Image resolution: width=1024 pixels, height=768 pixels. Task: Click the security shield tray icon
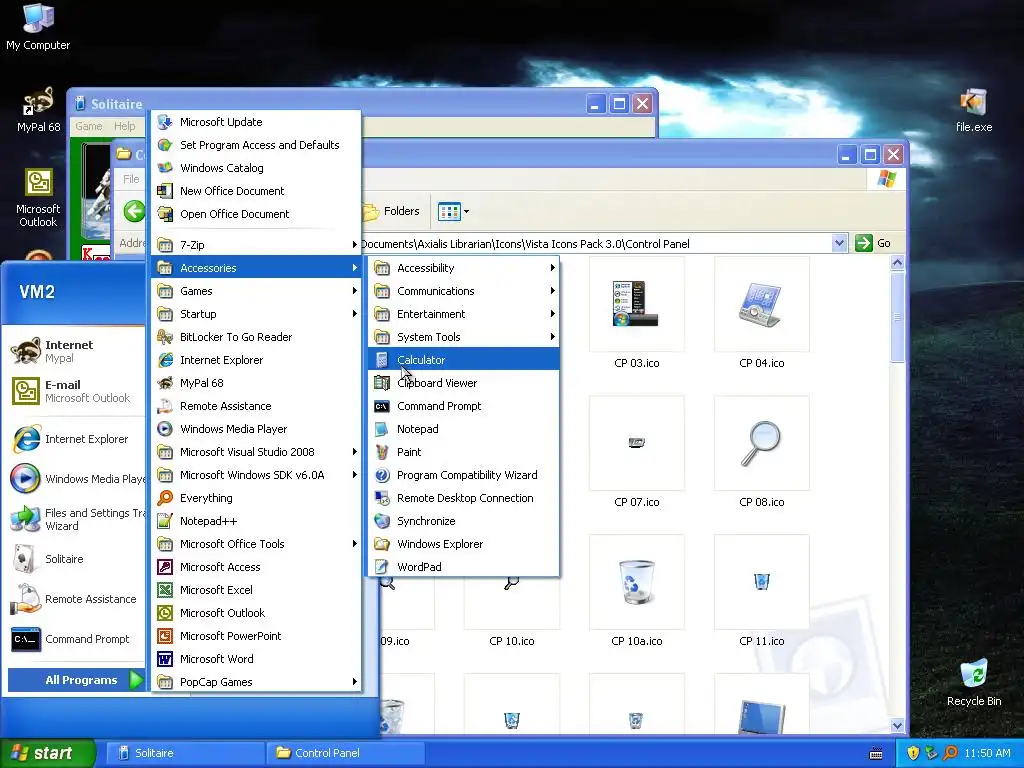click(x=913, y=753)
